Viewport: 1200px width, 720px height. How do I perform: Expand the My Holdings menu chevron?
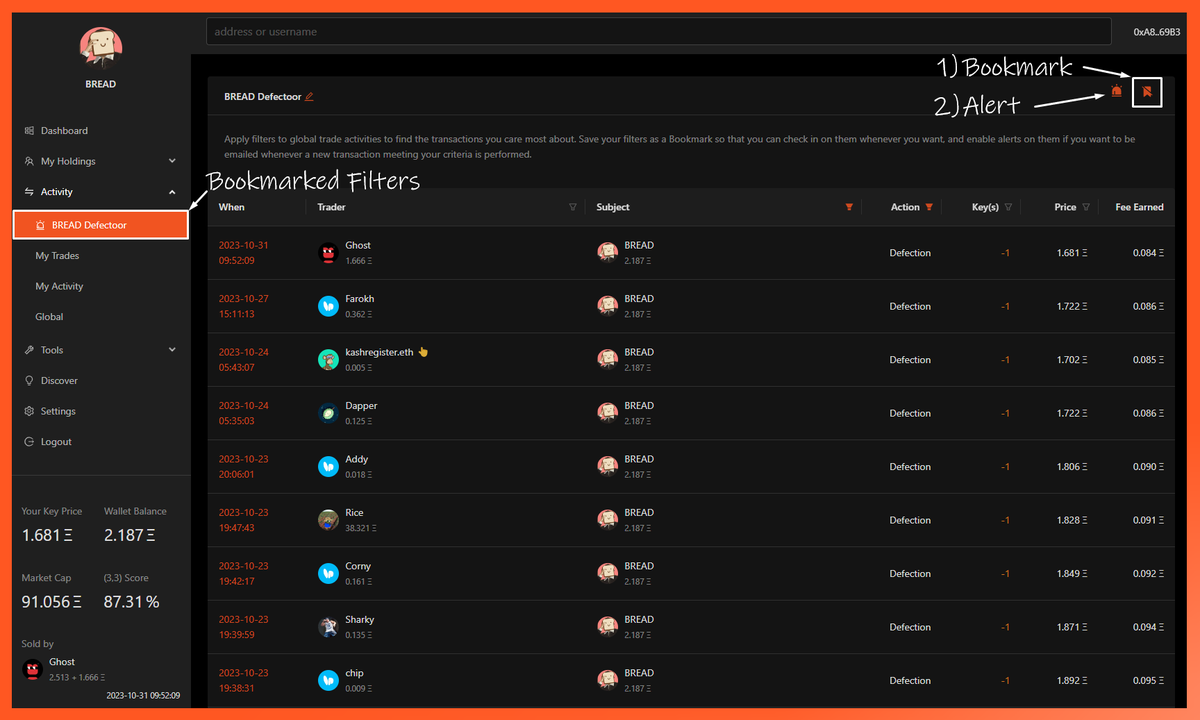pyautogui.click(x=172, y=161)
